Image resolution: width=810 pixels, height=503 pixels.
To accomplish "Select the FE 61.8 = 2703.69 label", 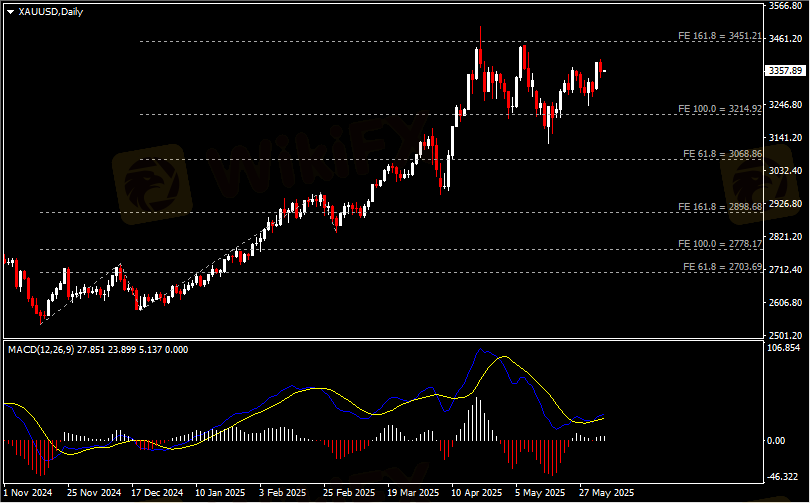I will point(722,266).
